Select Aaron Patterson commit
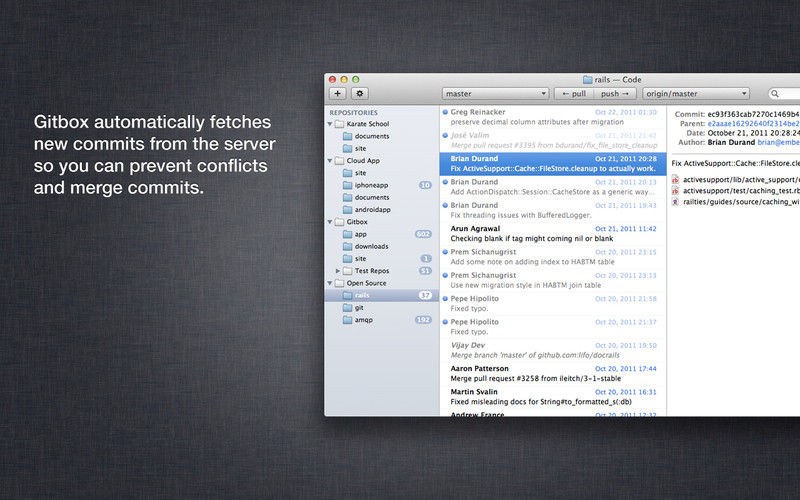 point(553,373)
